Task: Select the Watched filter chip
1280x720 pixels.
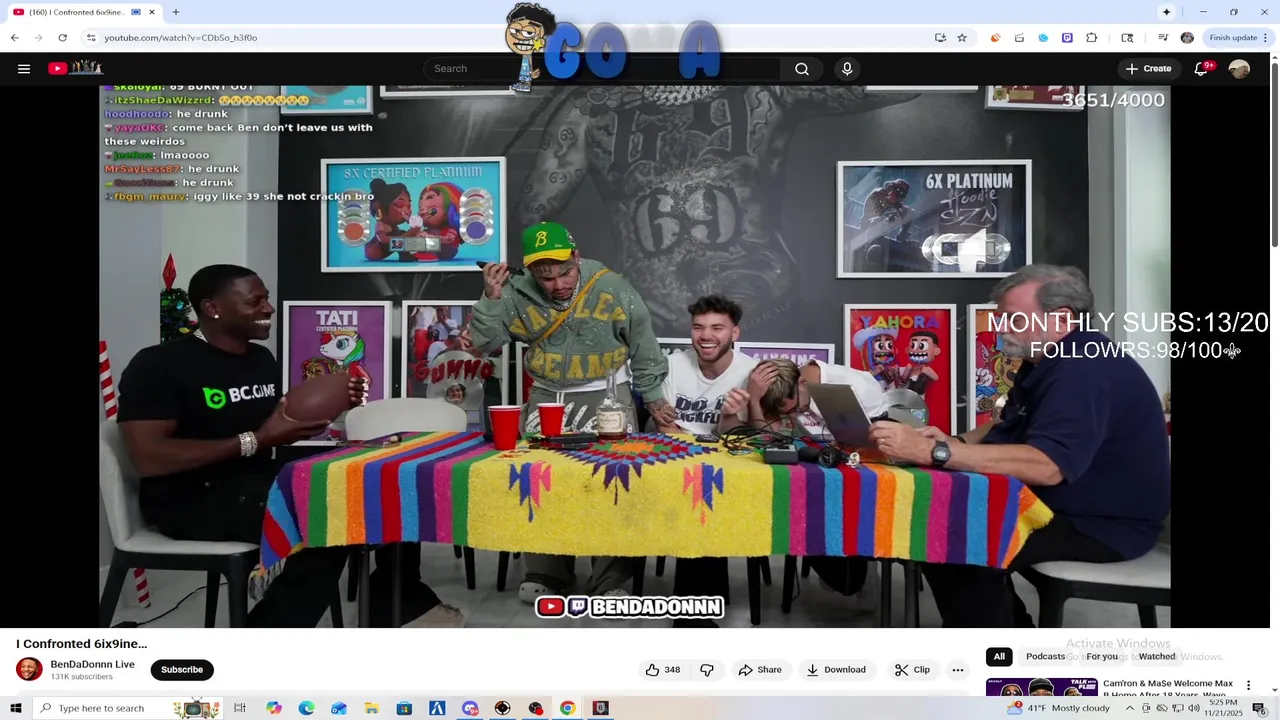Action: 1157,656
